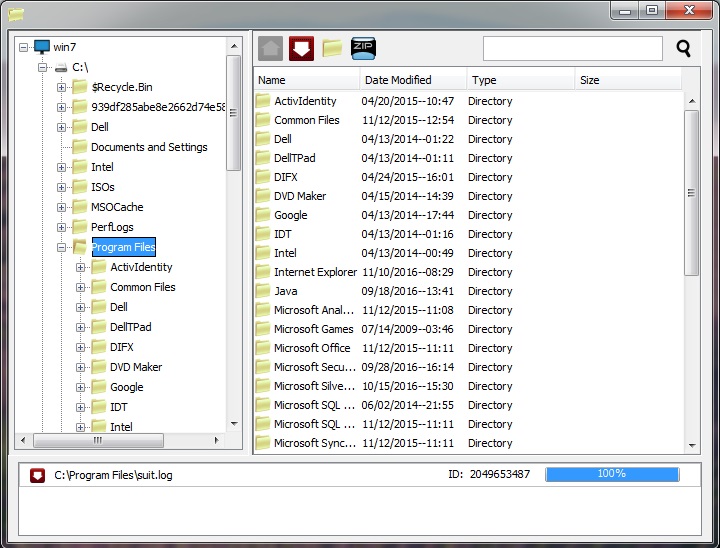720x548 pixels.
Task: Click the win7 computer icon in tree
Action: point(42,47)
